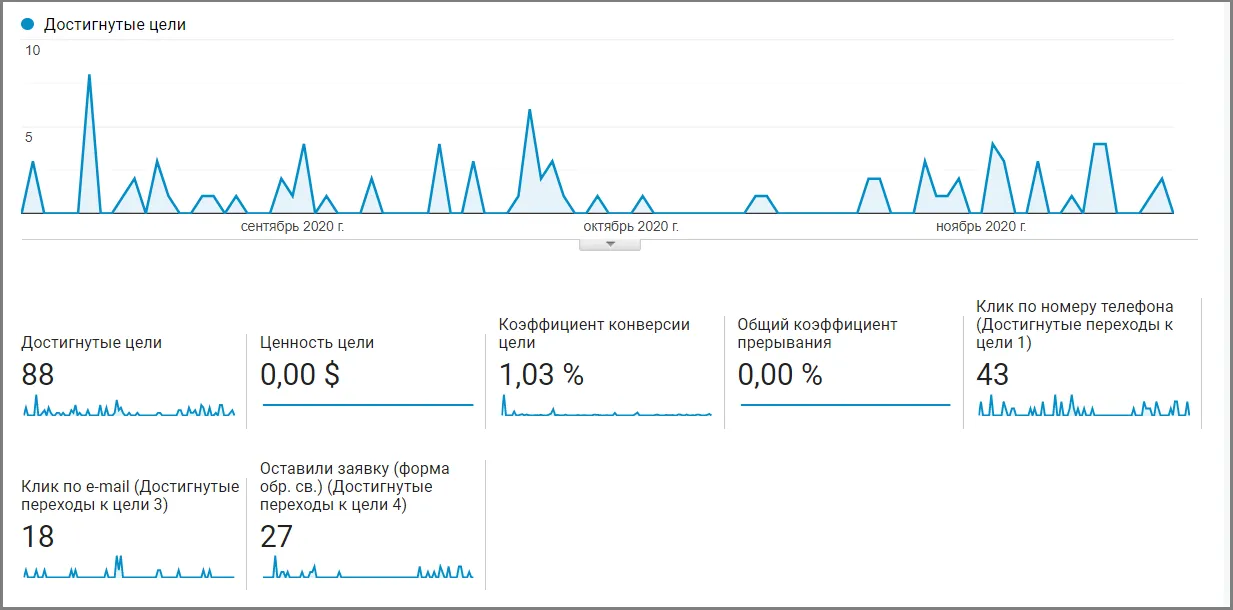Click the Достигнутые цели chart legend label
The height and width of the screenshot is (610, 1233).
click(114, 24)
